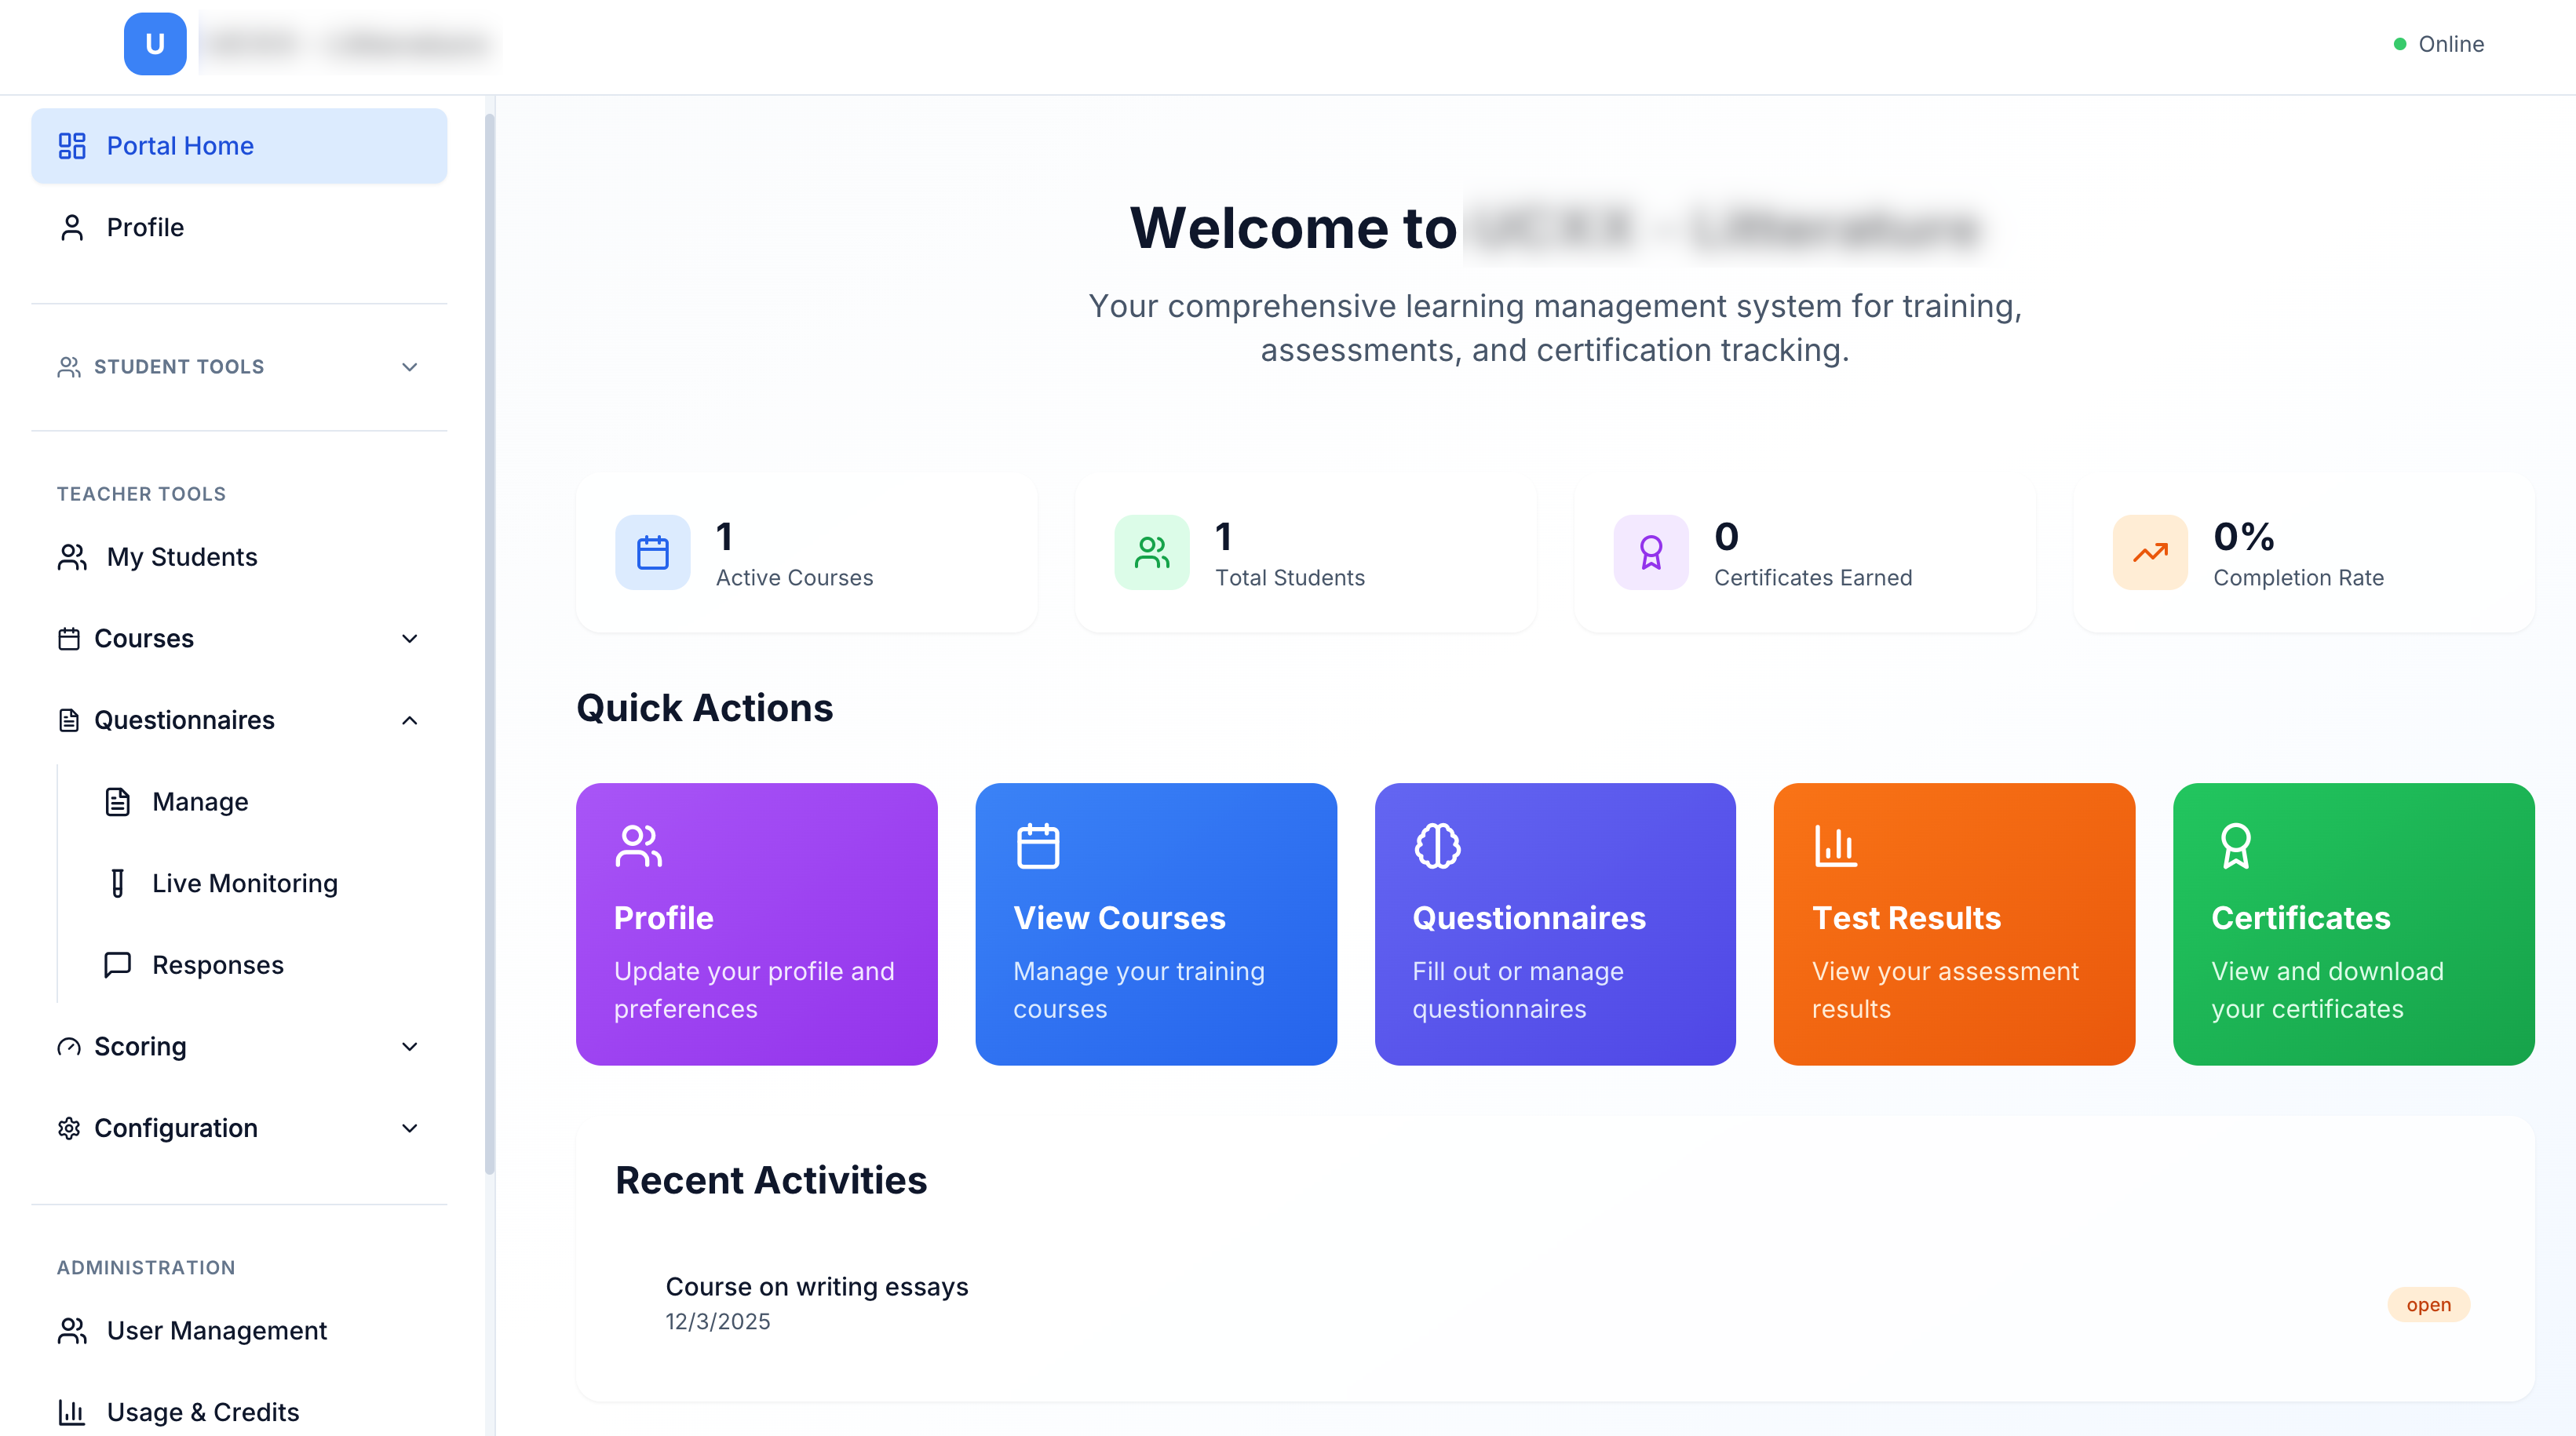
Task: Open the Live Monitoring thermometer icon
Action: tap(117, 883)
